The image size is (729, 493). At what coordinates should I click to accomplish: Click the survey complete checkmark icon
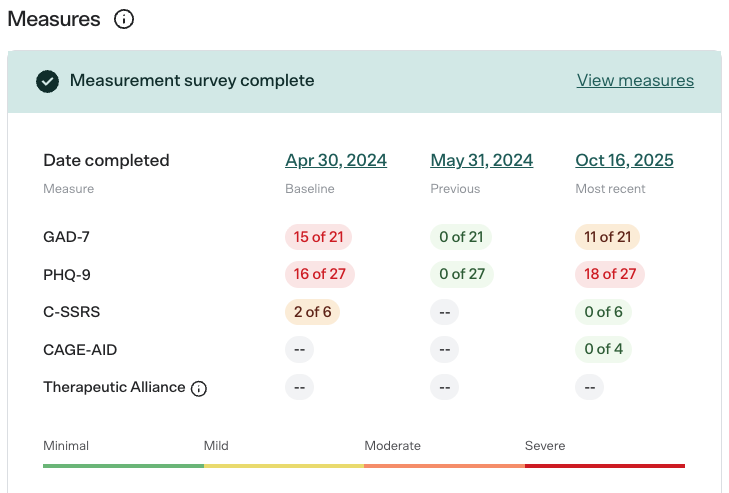(47, 81)
